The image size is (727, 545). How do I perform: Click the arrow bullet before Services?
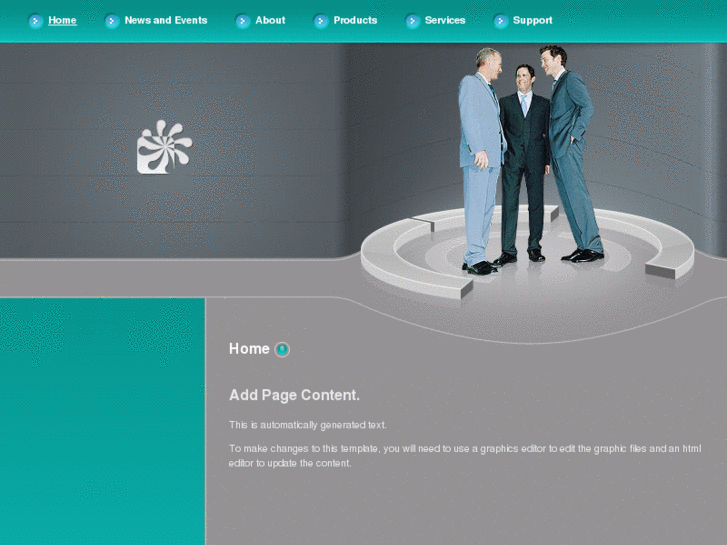(413, 21)
